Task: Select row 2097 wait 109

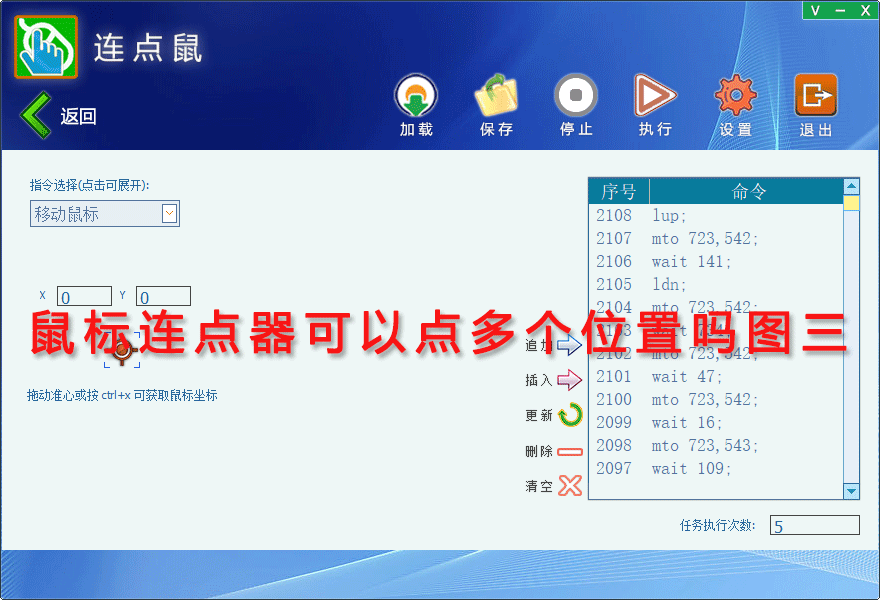Action: pyautogui.click(x=716, y=469)
